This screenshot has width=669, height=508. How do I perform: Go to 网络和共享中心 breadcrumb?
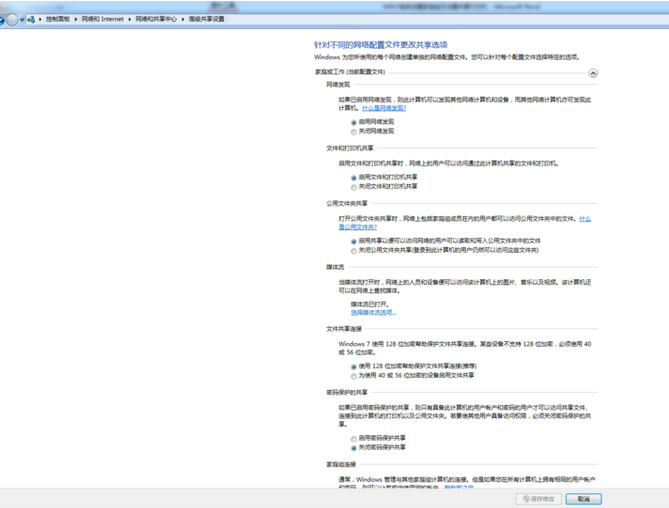coord(156,19)
